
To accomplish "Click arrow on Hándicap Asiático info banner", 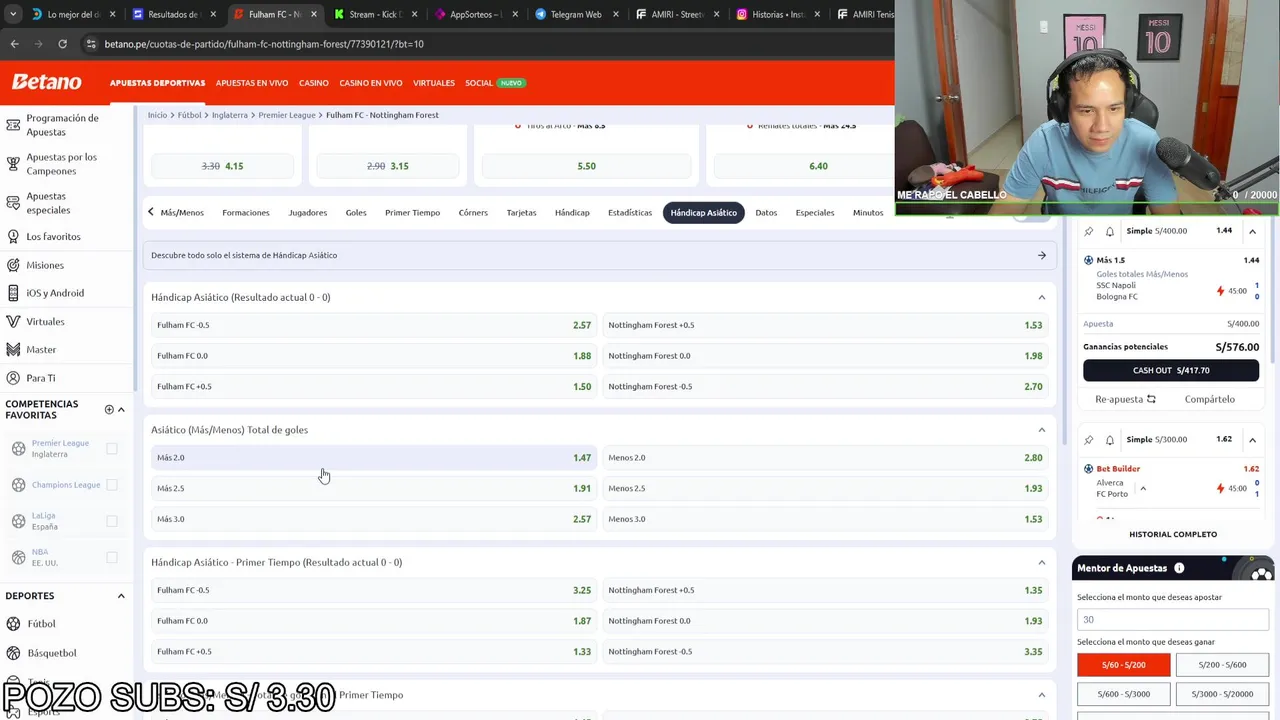I will coord(1041,255).
